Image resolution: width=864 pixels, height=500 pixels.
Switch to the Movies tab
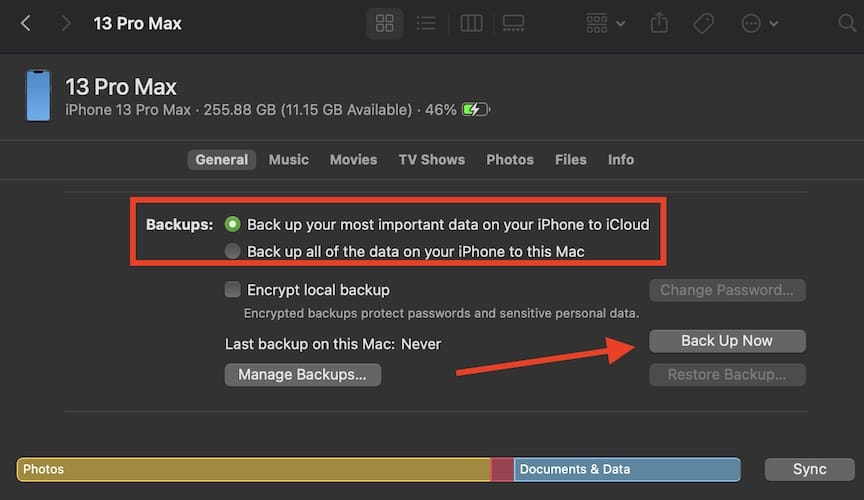[353, 160]
